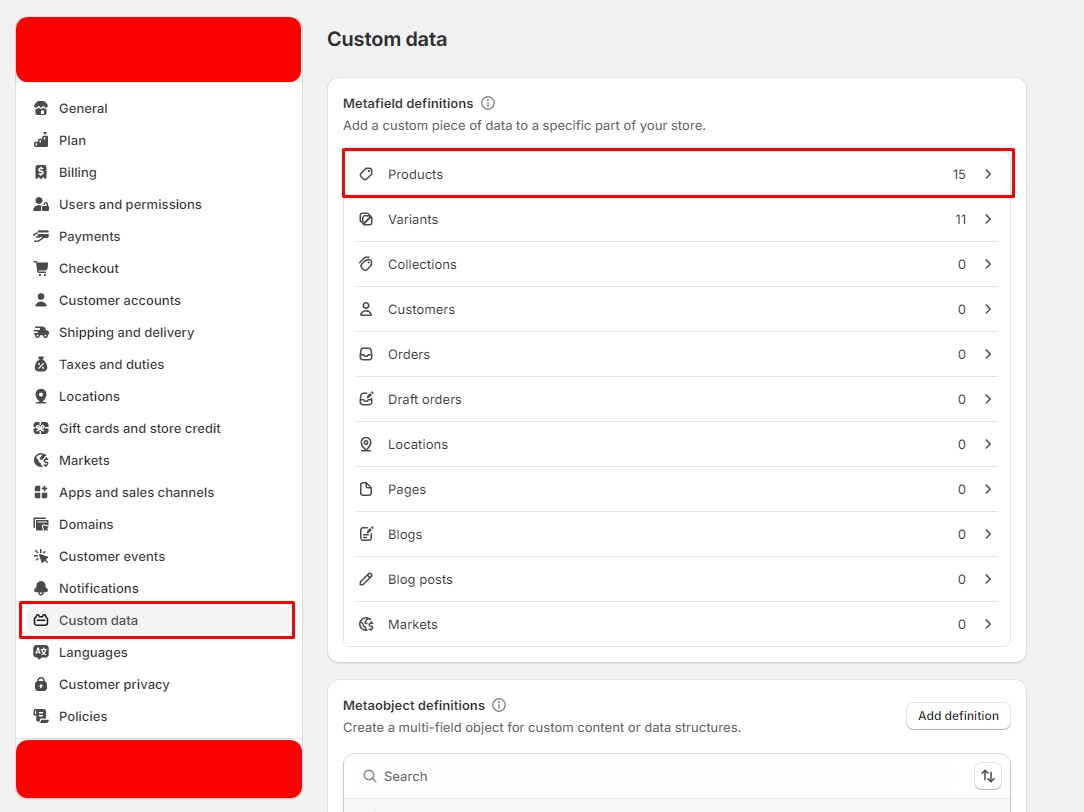The image size is (1084, 812).
Task: Expand the Variants metafield row chevron
Action: pos(988,219)
